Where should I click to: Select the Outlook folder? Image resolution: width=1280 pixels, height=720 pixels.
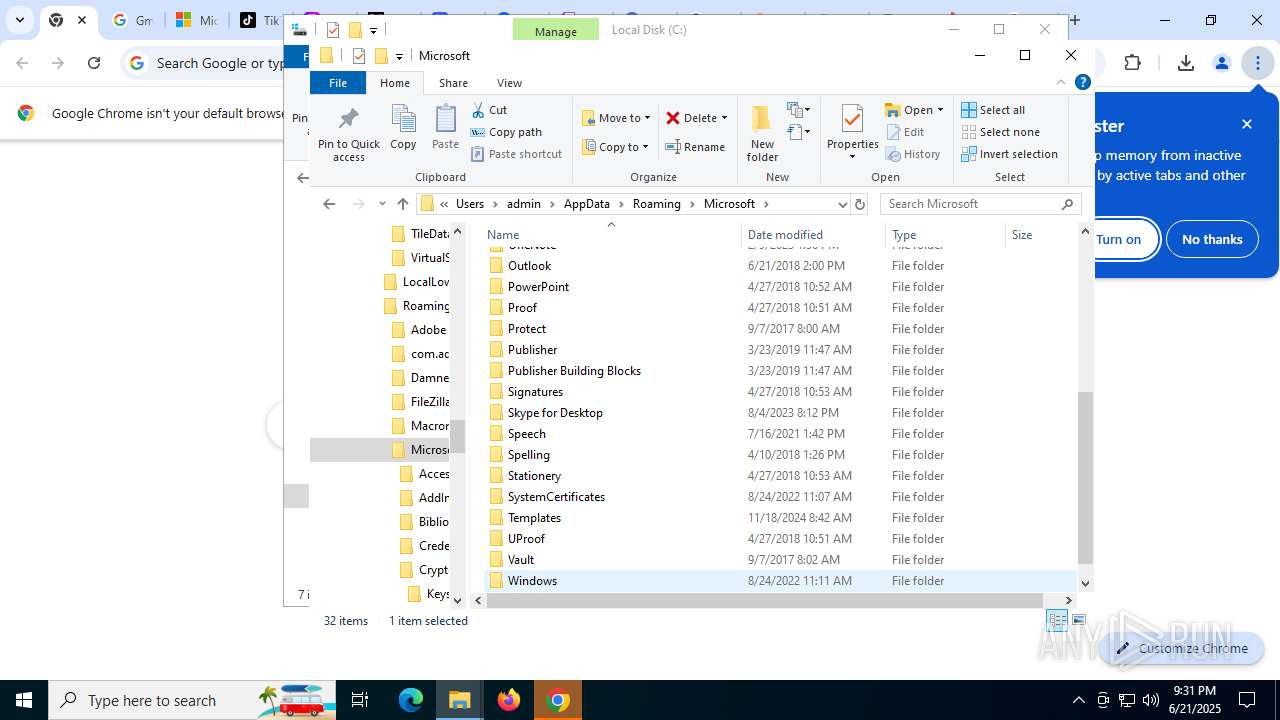coord(529,266)
